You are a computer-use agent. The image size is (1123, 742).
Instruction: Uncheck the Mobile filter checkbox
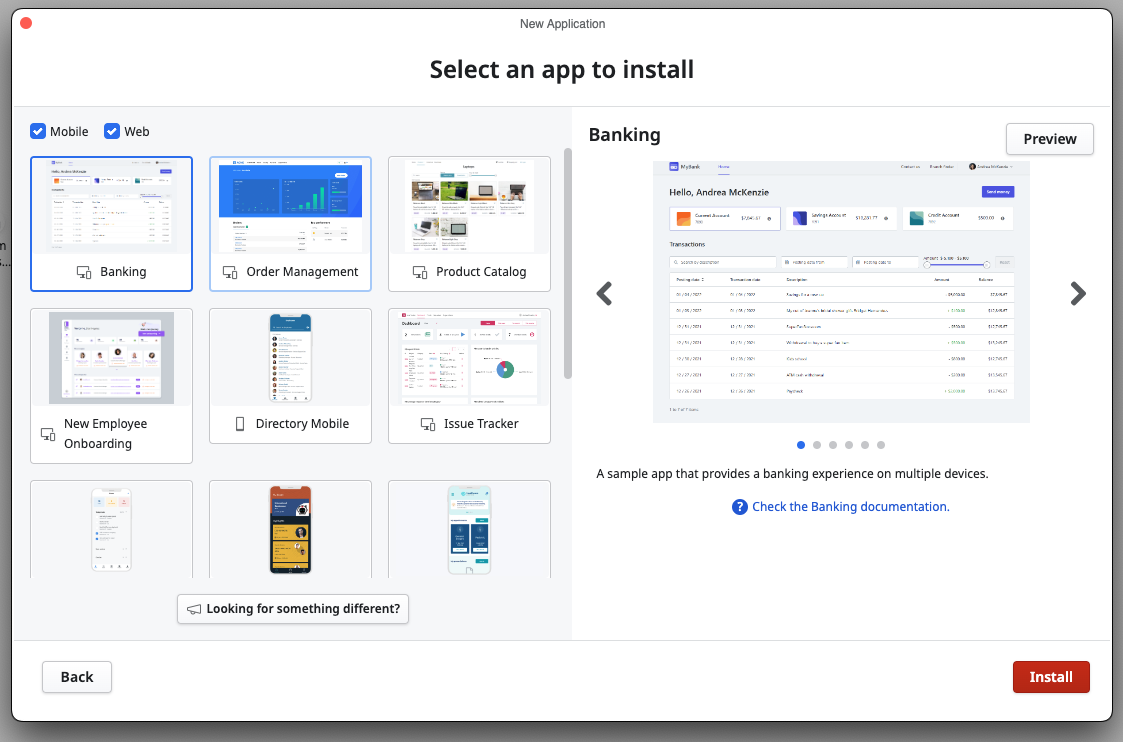(38, 131)
